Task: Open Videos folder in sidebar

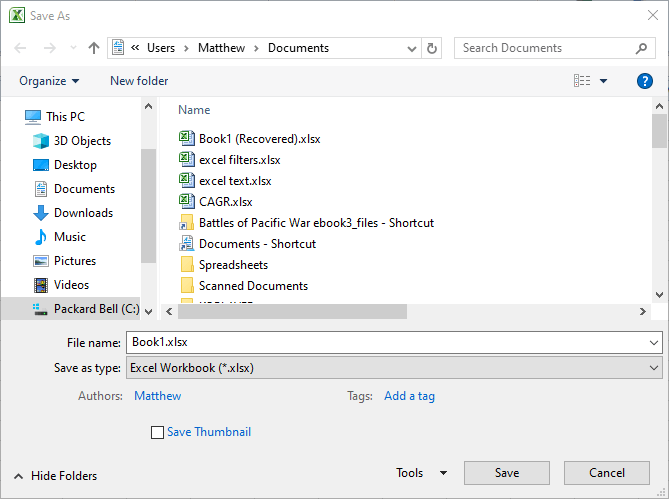Action: point(61,284)
